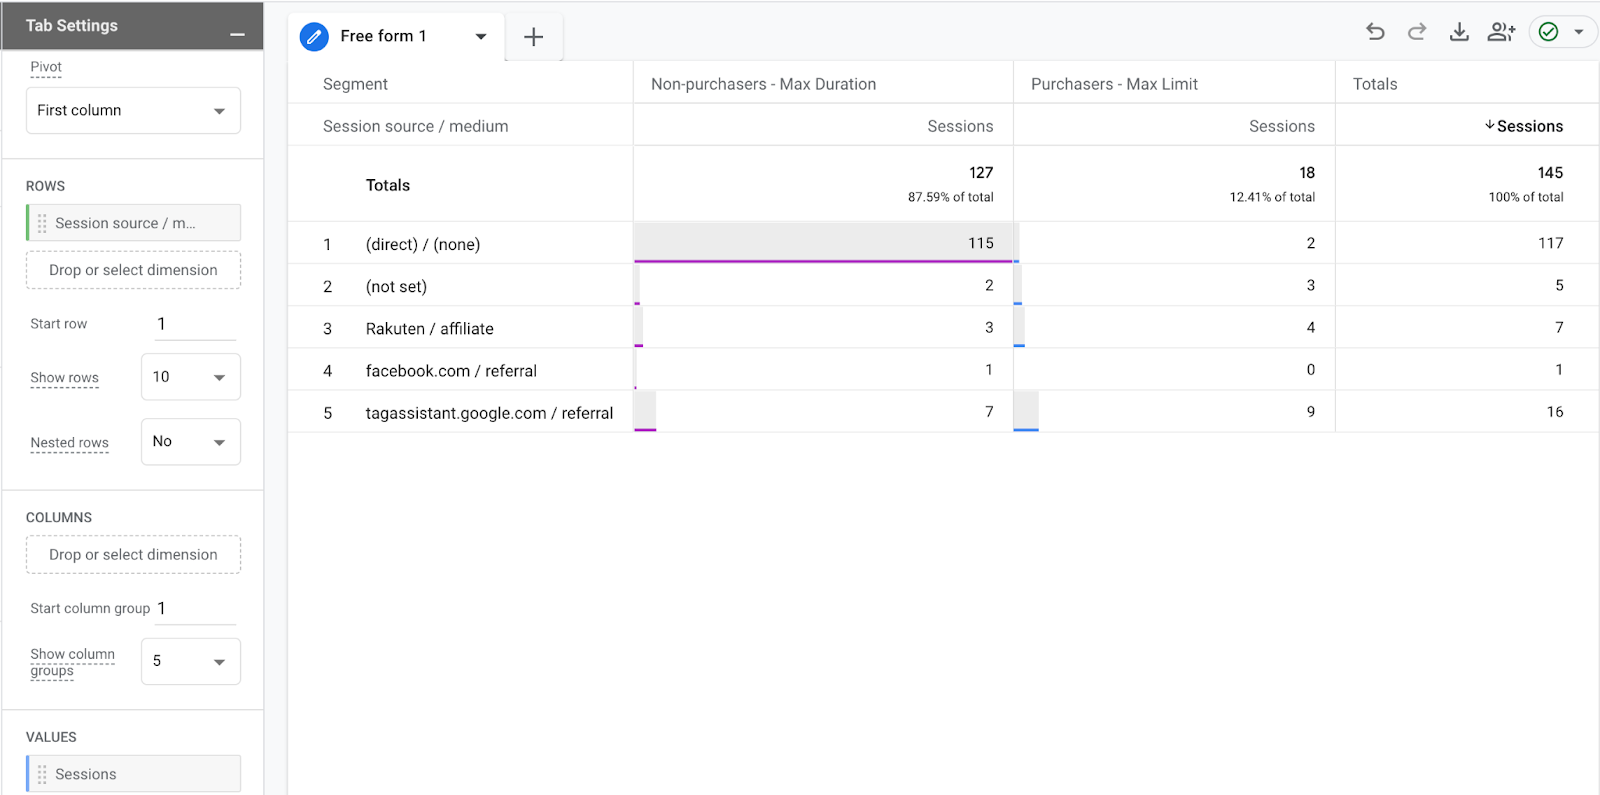Click the Start row input field

194,324
